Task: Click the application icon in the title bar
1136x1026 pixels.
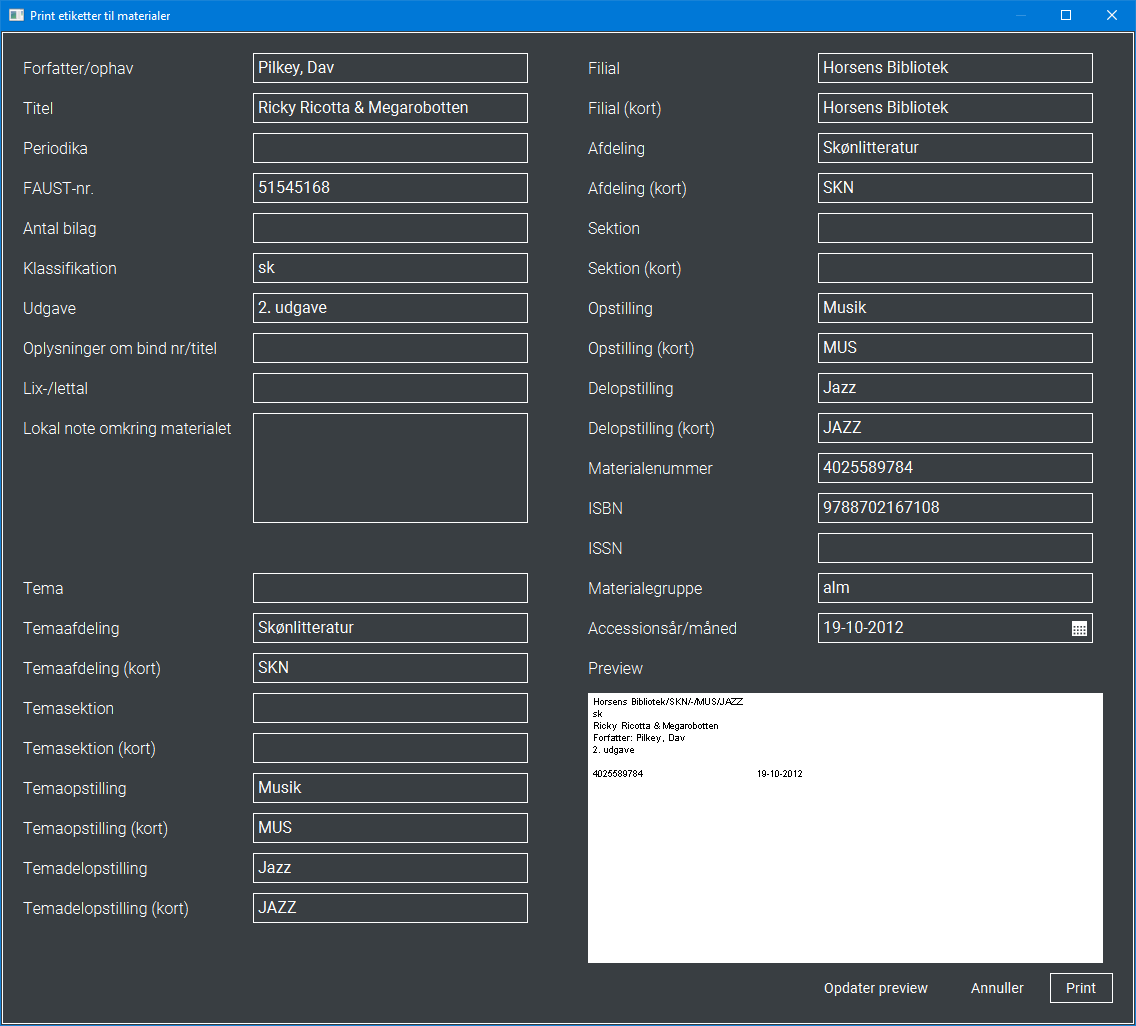Action: [14, 15]
